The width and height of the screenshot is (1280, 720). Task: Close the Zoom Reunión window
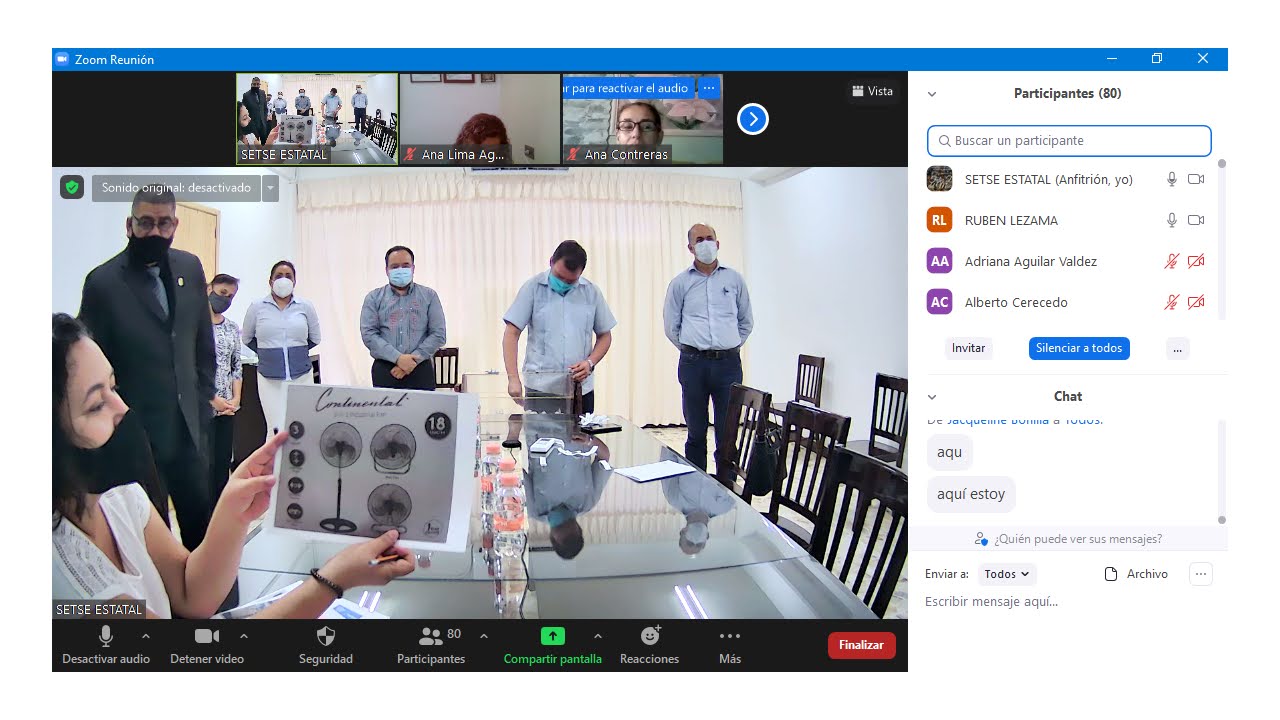pyautogui.click(x=1203, y=59)
